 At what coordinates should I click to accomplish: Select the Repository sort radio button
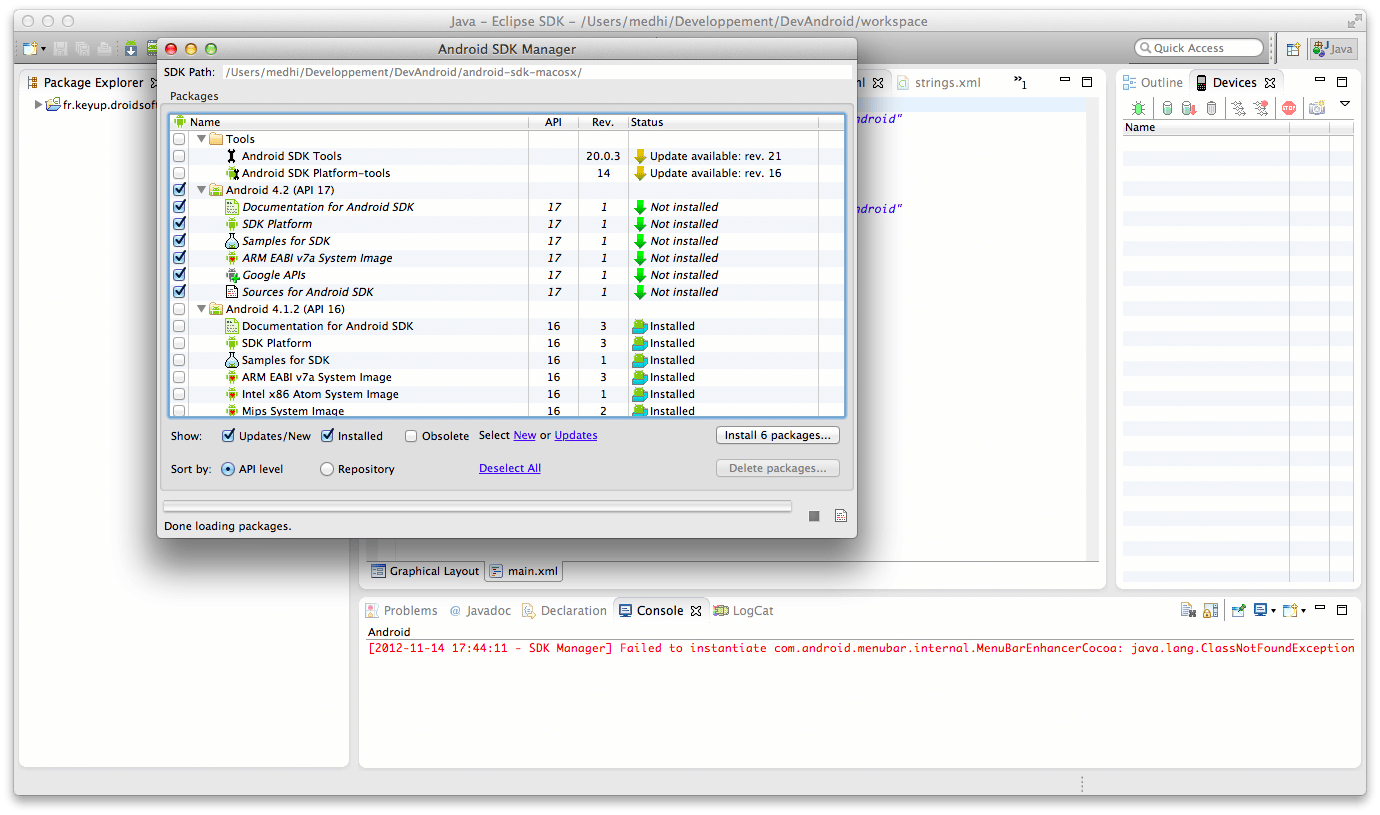[327, 469]
